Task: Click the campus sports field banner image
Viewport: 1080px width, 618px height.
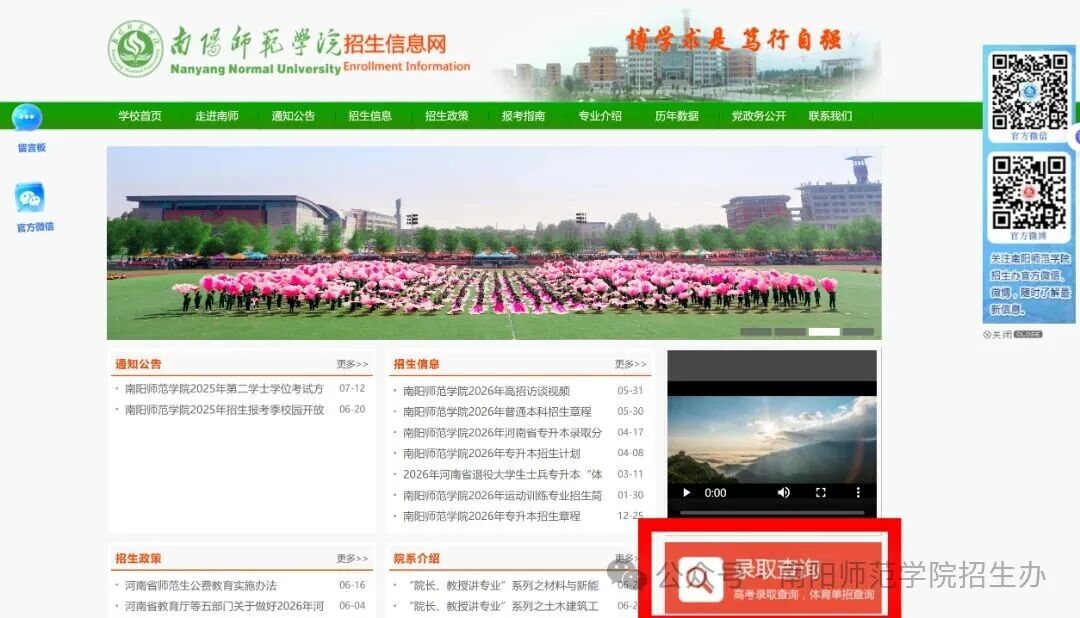Action: [x=494, y=243]
